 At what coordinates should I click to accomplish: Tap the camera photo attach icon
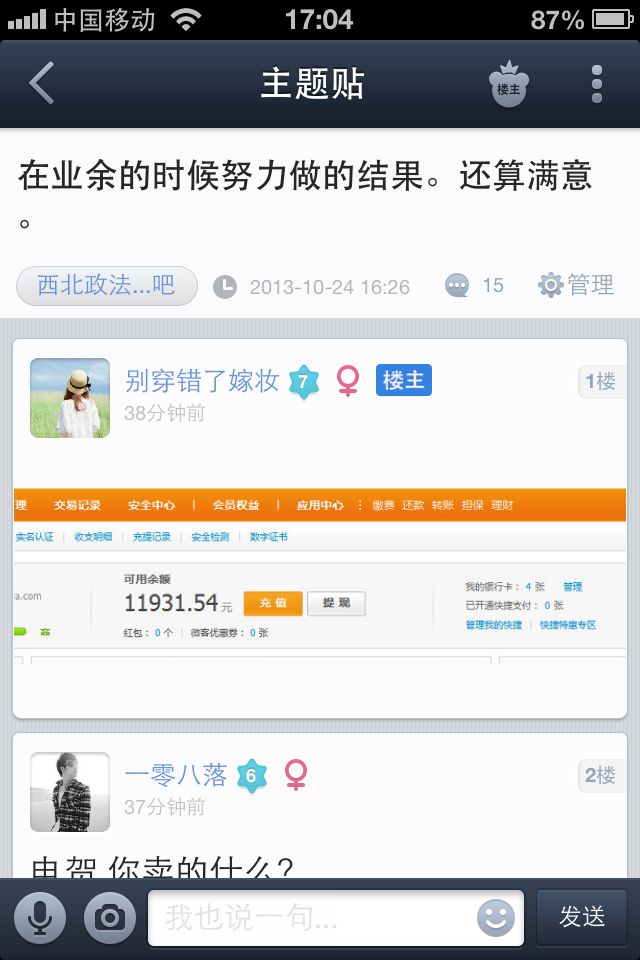pos(110,918)
